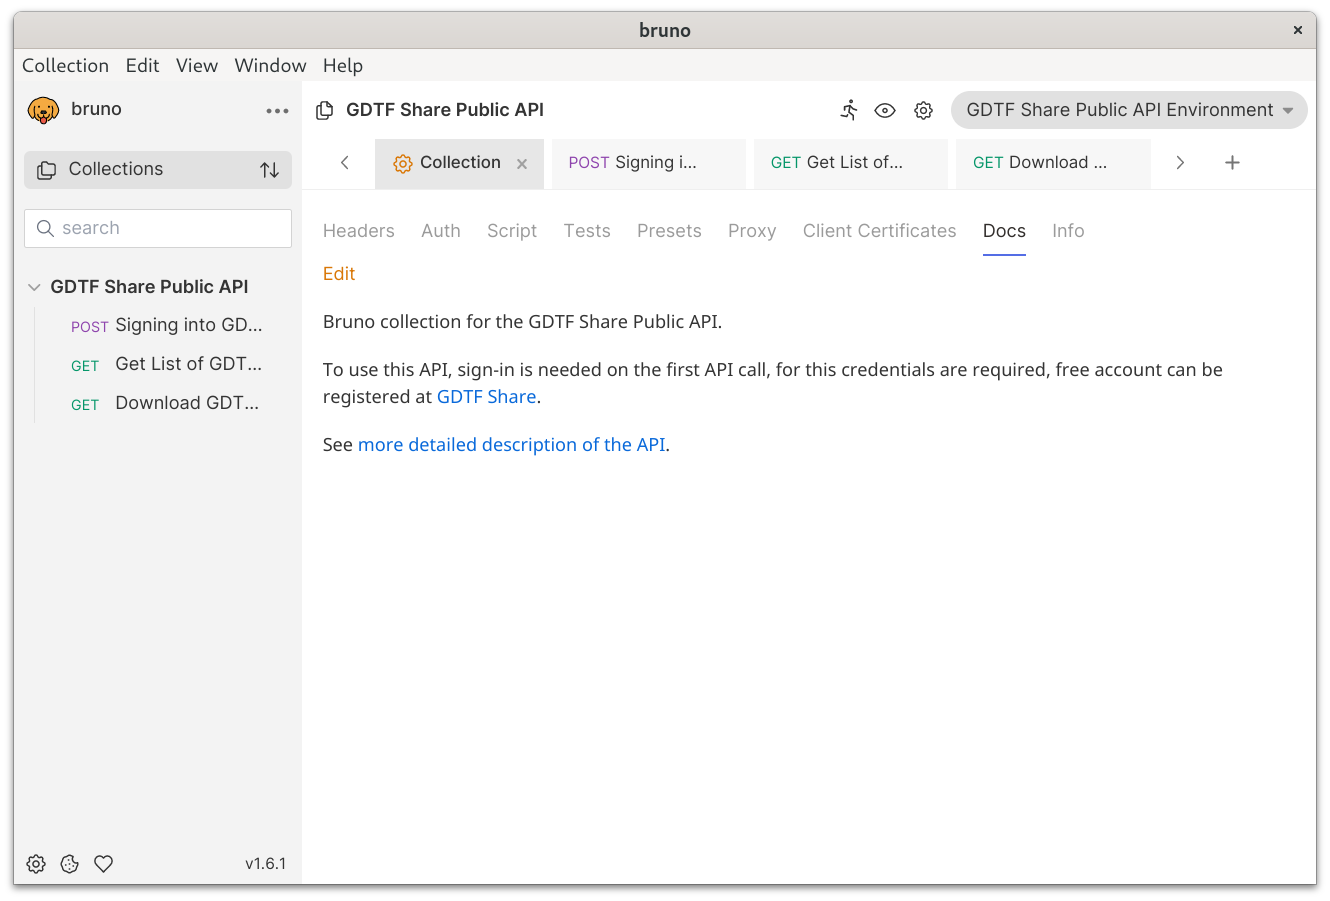
Task: Open the three-dots sidebar options menu
Action: (x=277, y=111)
